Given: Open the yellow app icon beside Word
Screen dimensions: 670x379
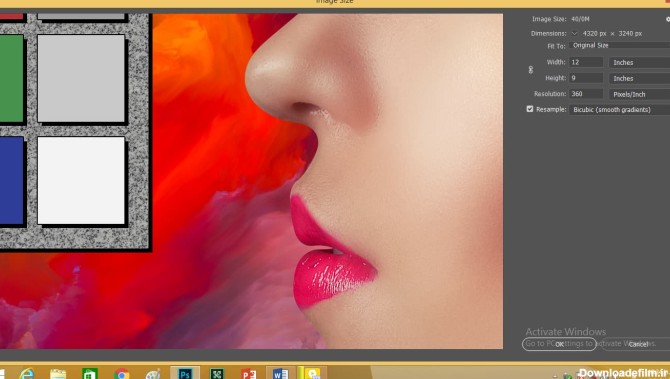Looking at the screenshot, I should click(312, 373).
